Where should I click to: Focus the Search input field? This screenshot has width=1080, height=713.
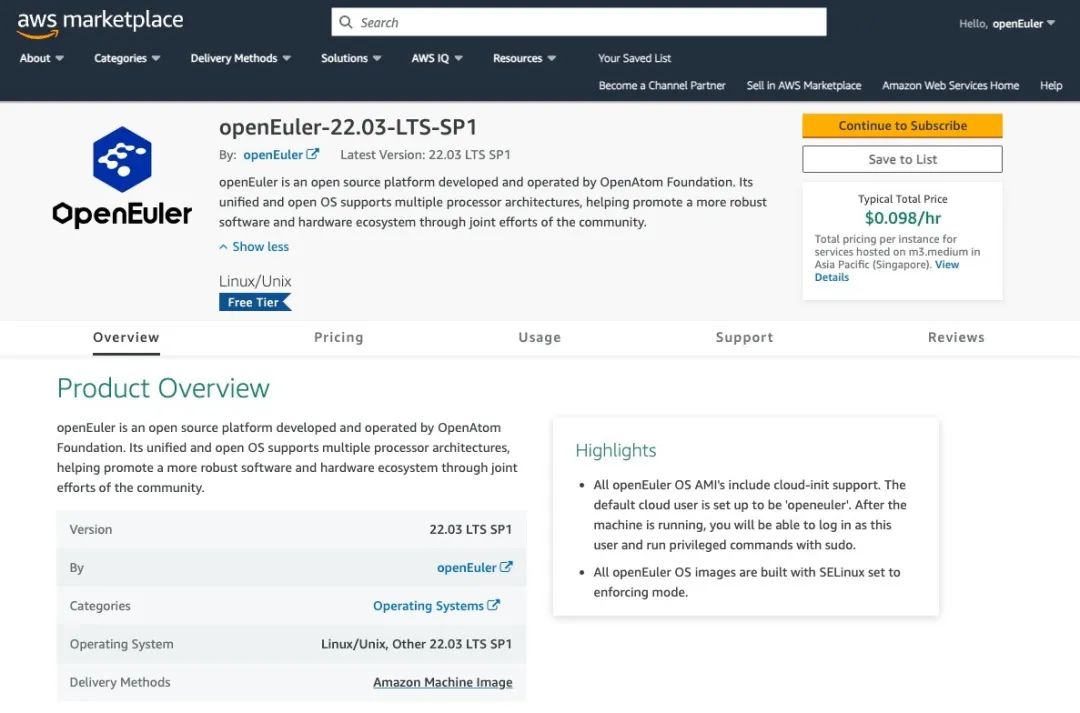pyautogui.click(x=590, y=22)
